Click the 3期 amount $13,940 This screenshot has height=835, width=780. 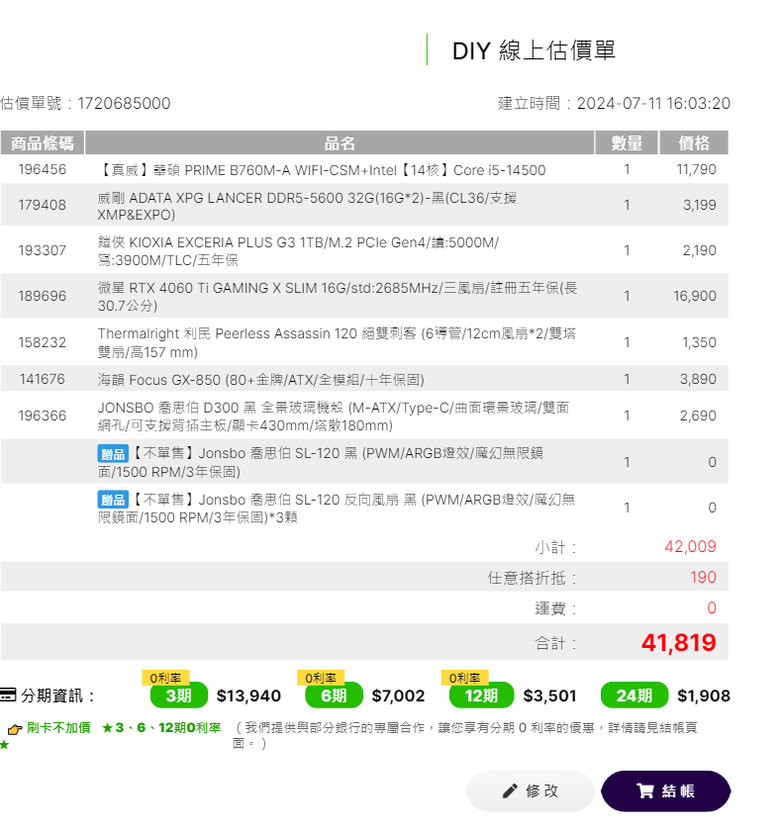249,696
